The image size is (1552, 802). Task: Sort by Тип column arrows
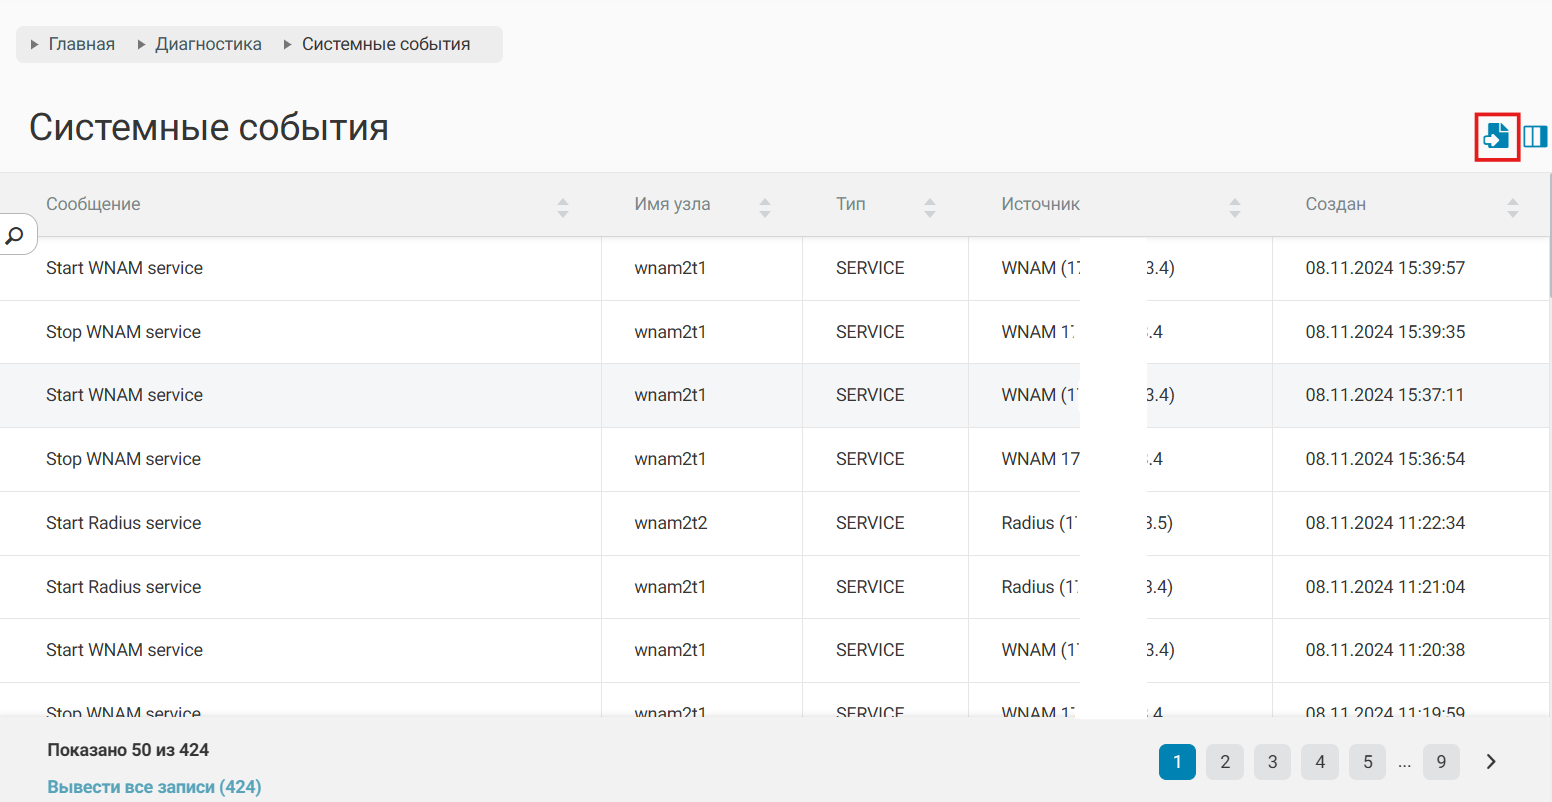coord(930,207)
